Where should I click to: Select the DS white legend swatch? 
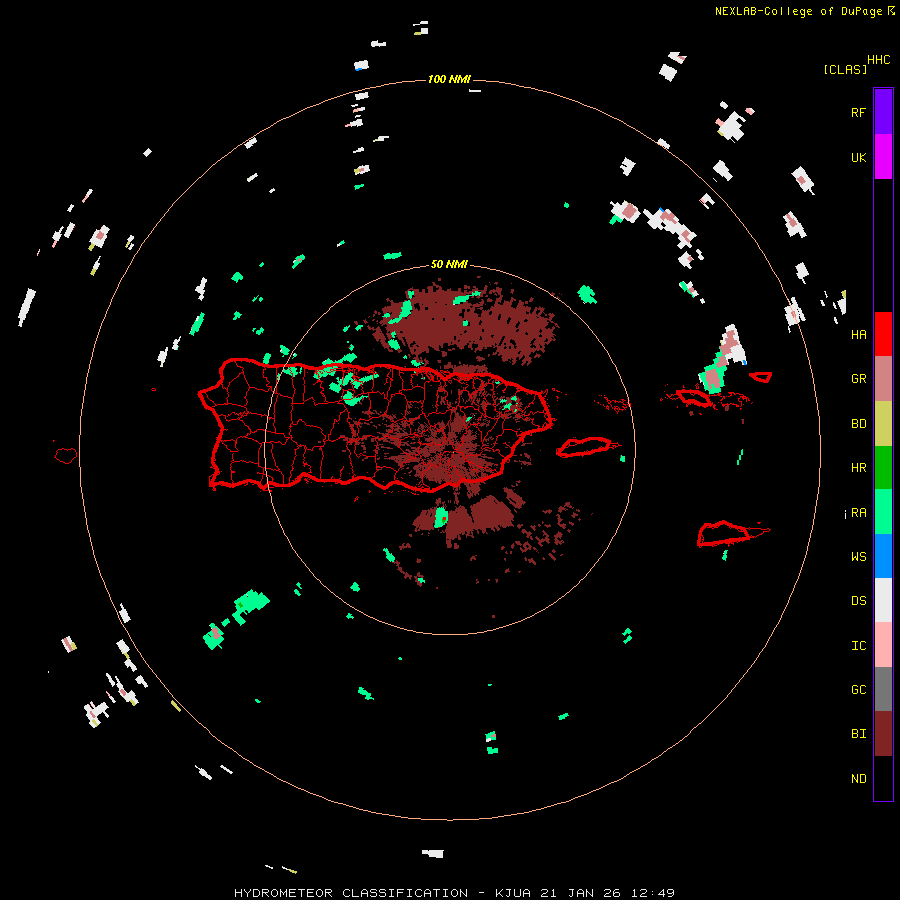point(883,600)
